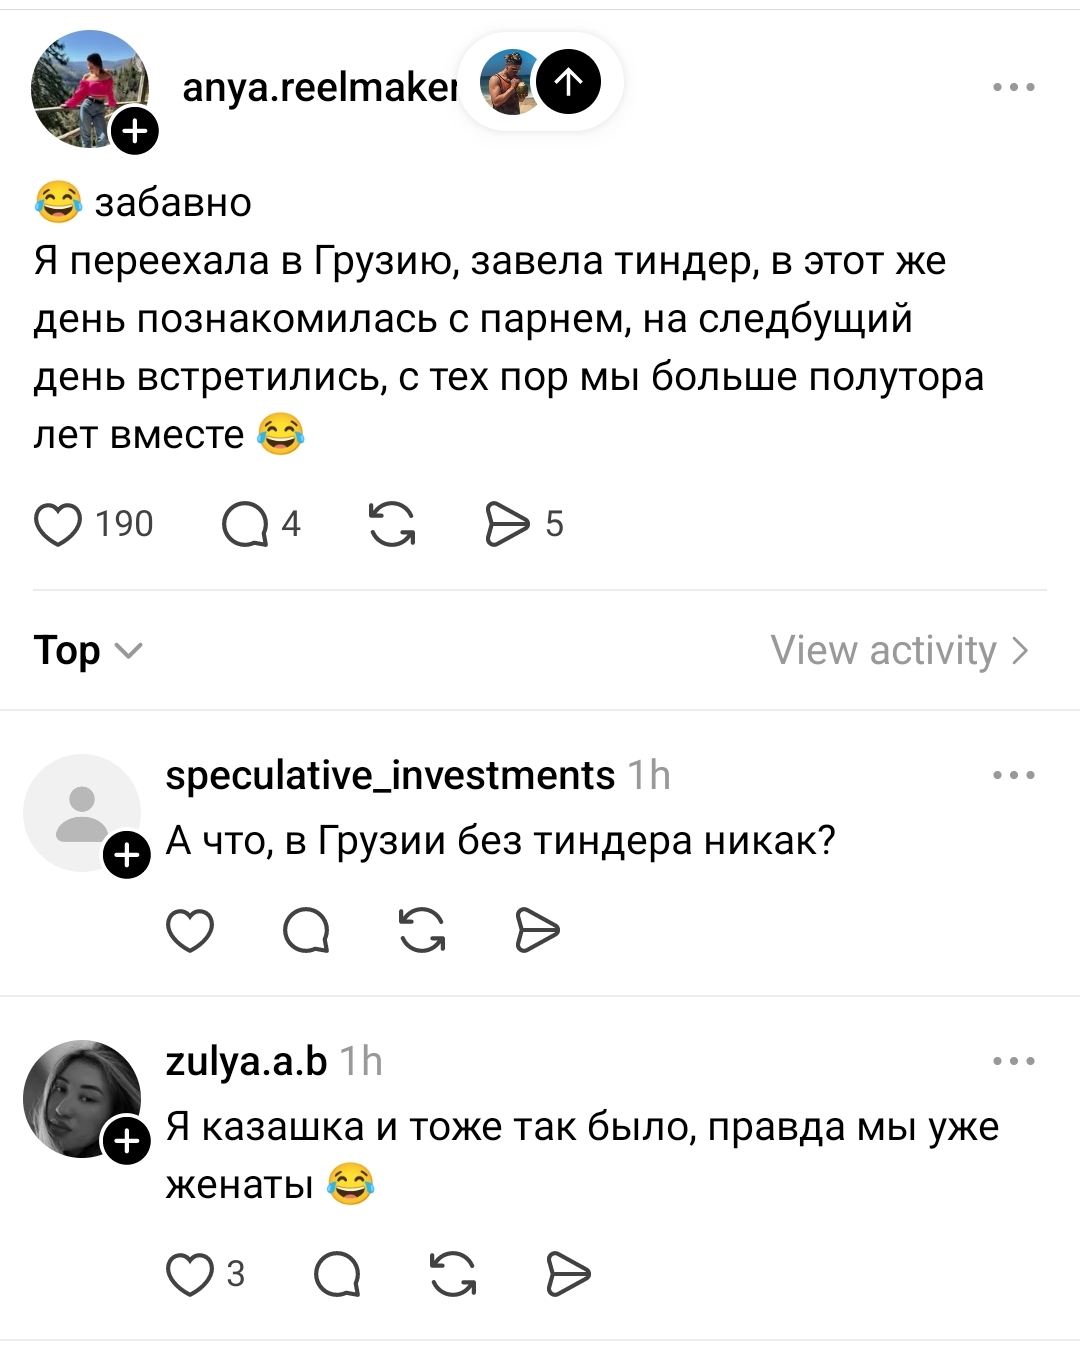Image resolution: width=1080 pixels, height=1347 pixels.
Task: Like the zulya.a.b comment
Action: [x=190, y=1274]
